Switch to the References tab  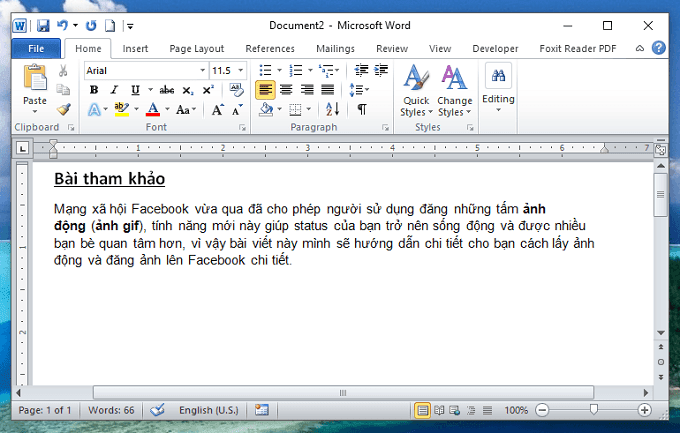point(270,49)
